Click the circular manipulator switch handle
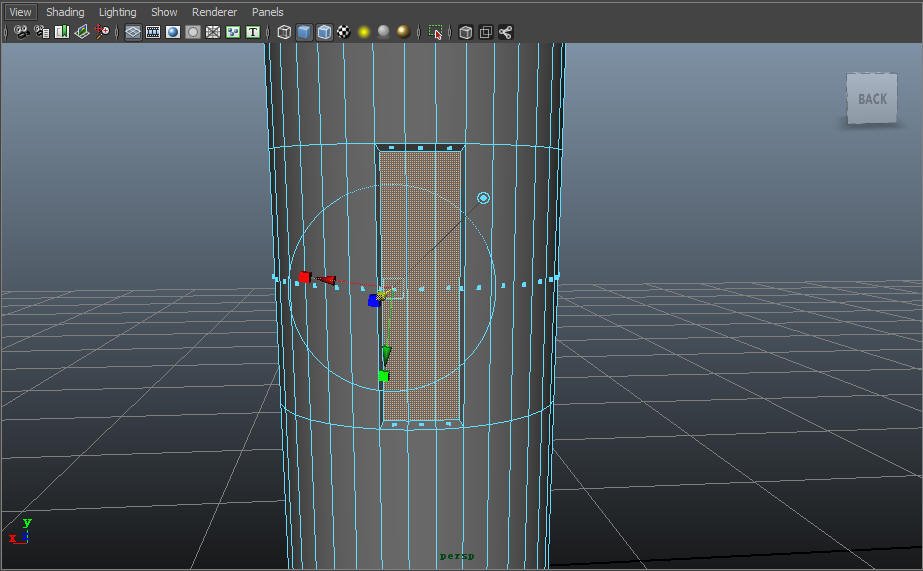The image size is (923, 571). coord(483,198)
